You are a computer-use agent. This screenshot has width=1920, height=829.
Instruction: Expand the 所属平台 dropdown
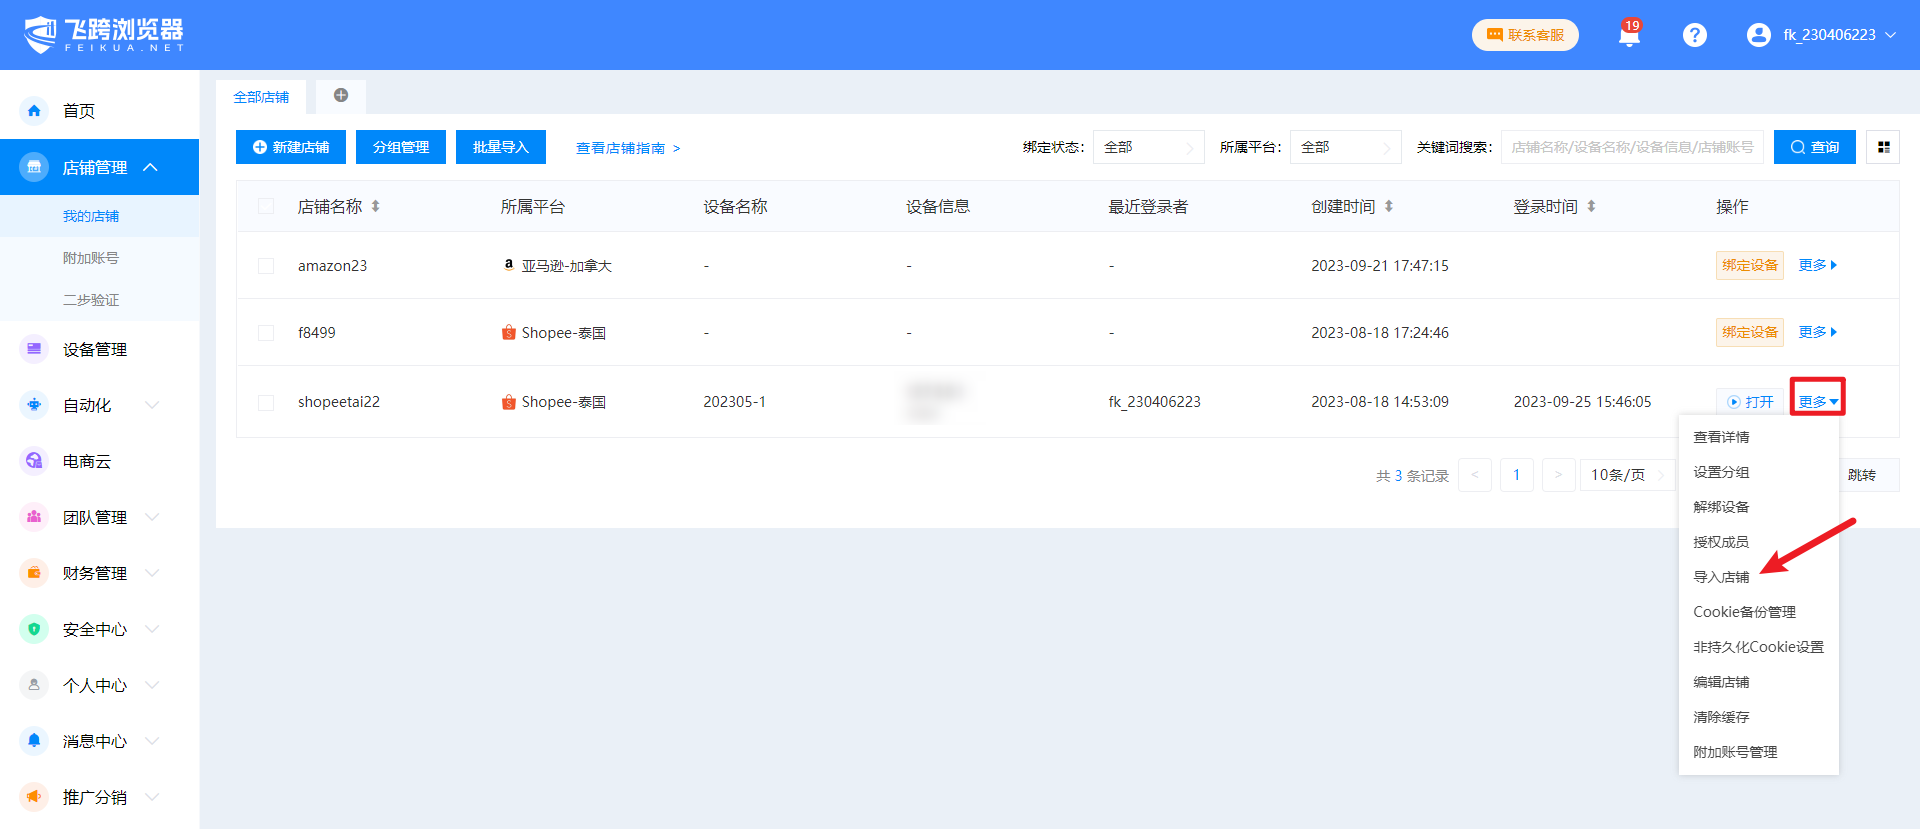coord(1345,147)
